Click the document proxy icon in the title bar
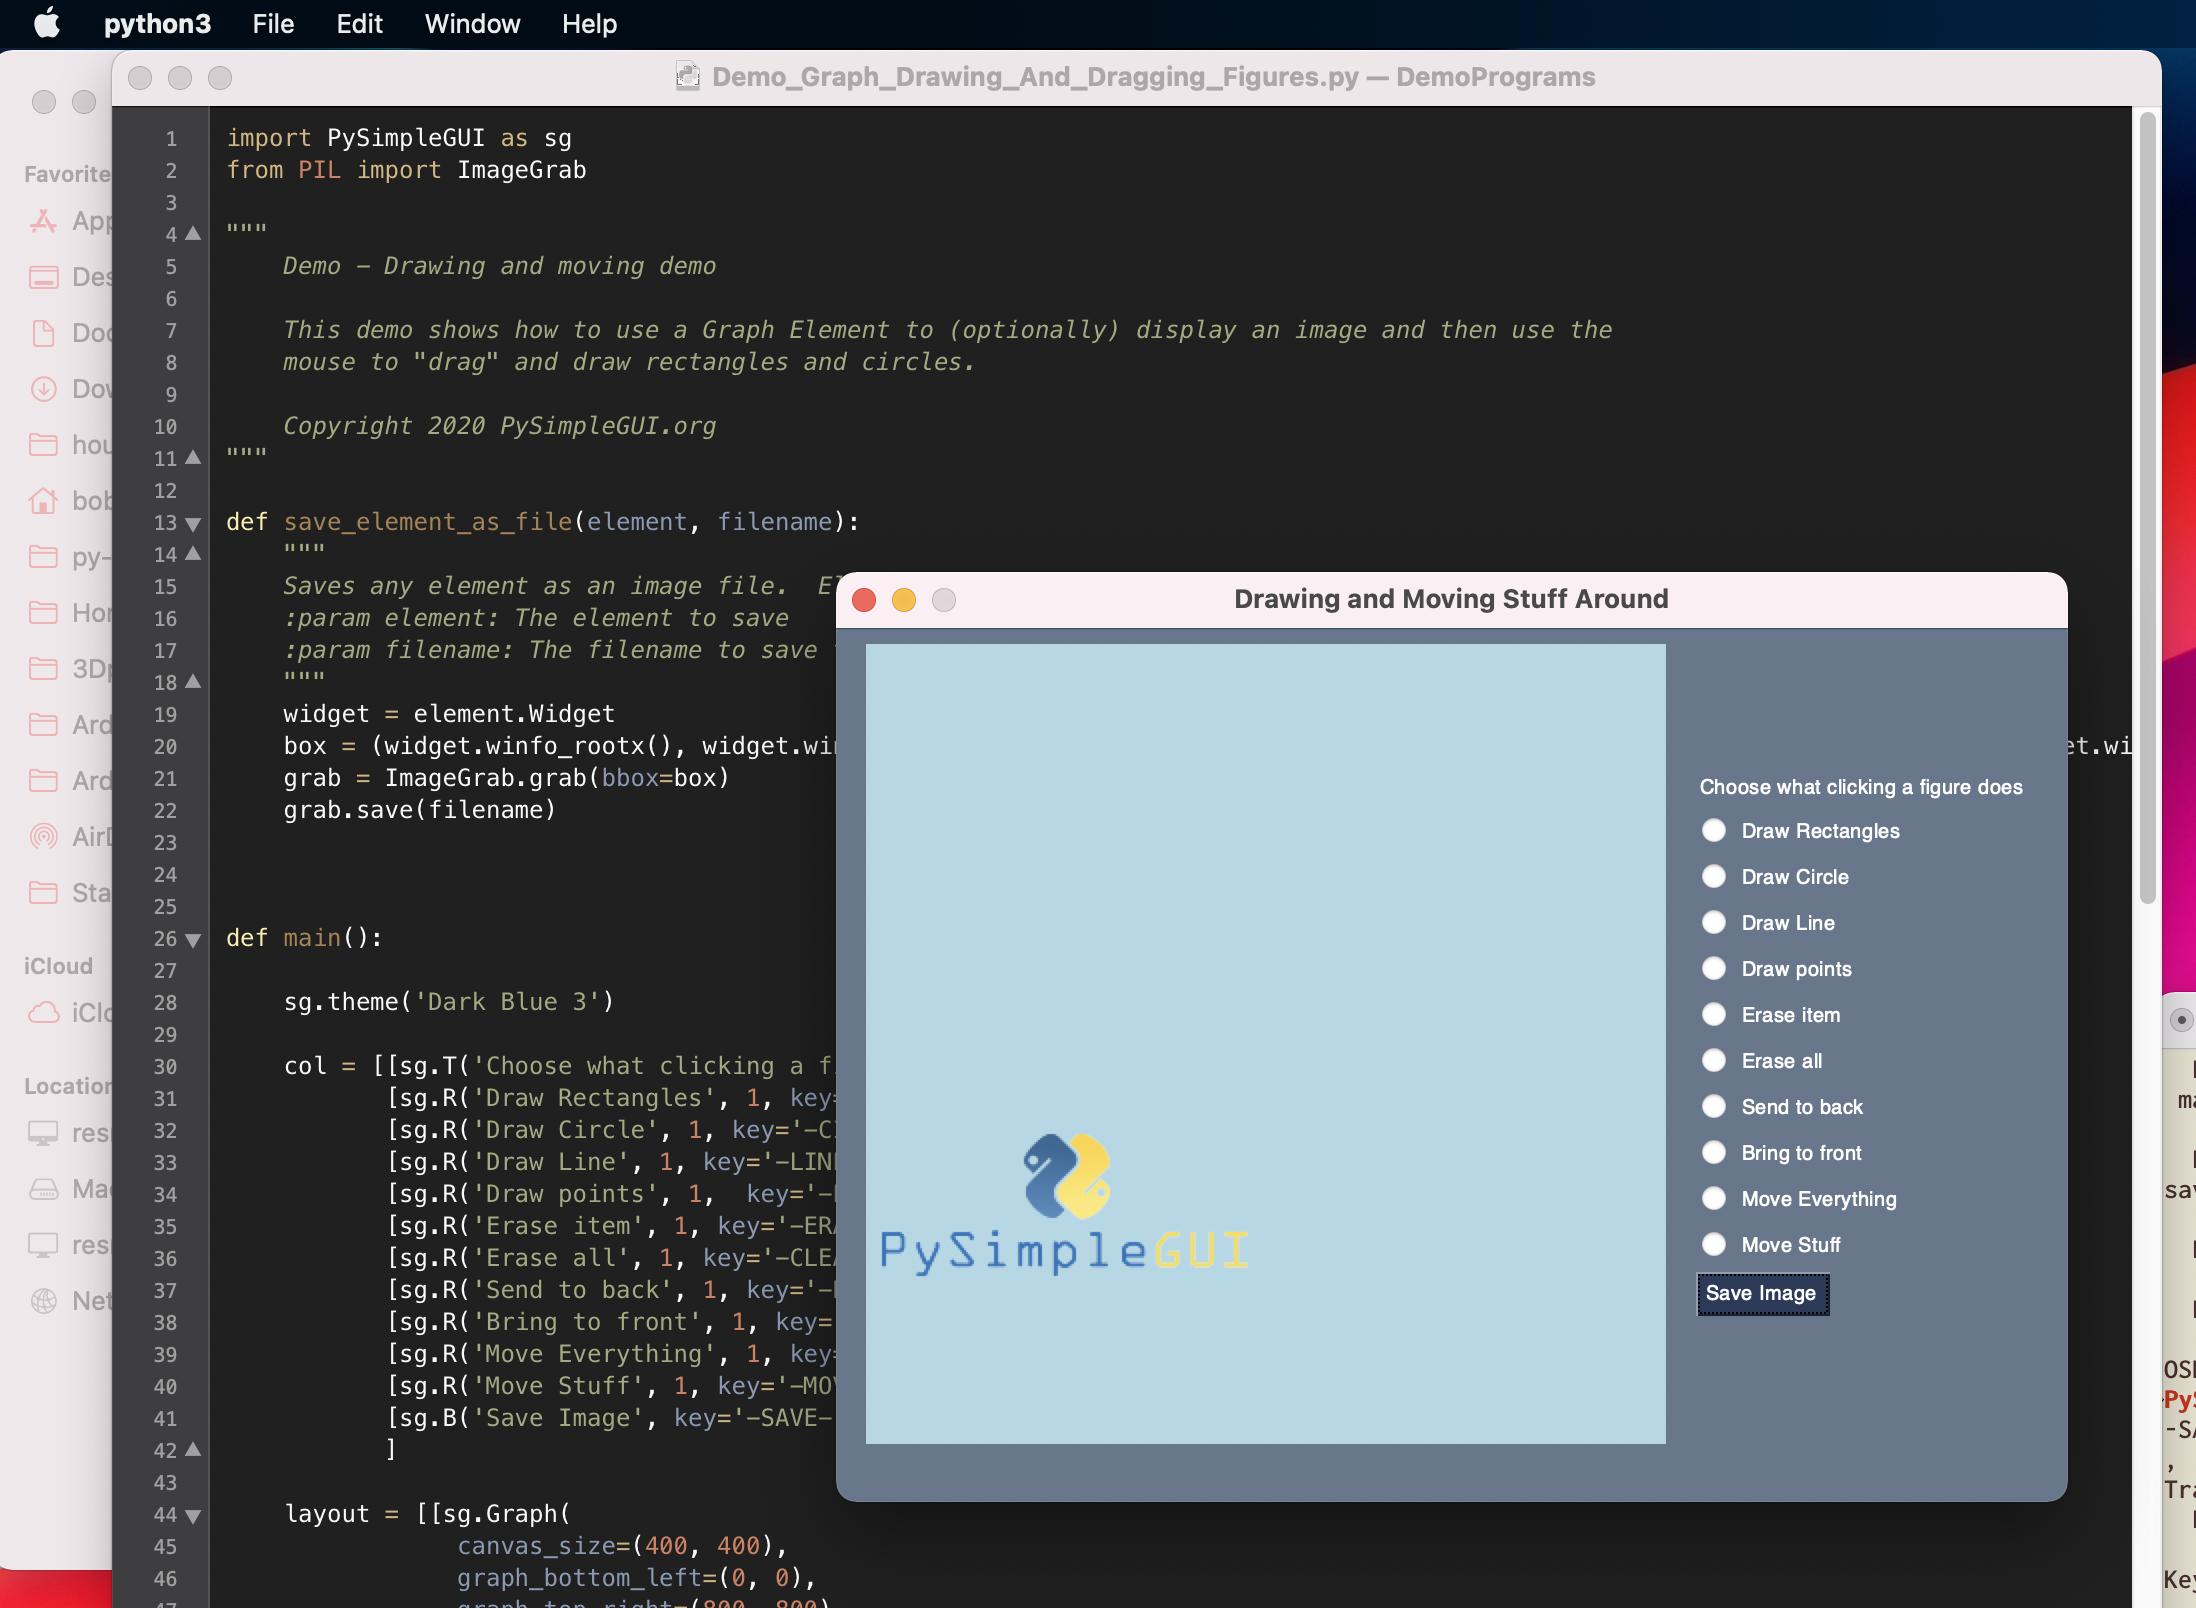The image size is (2196, 1608). [x=687, y=76]
